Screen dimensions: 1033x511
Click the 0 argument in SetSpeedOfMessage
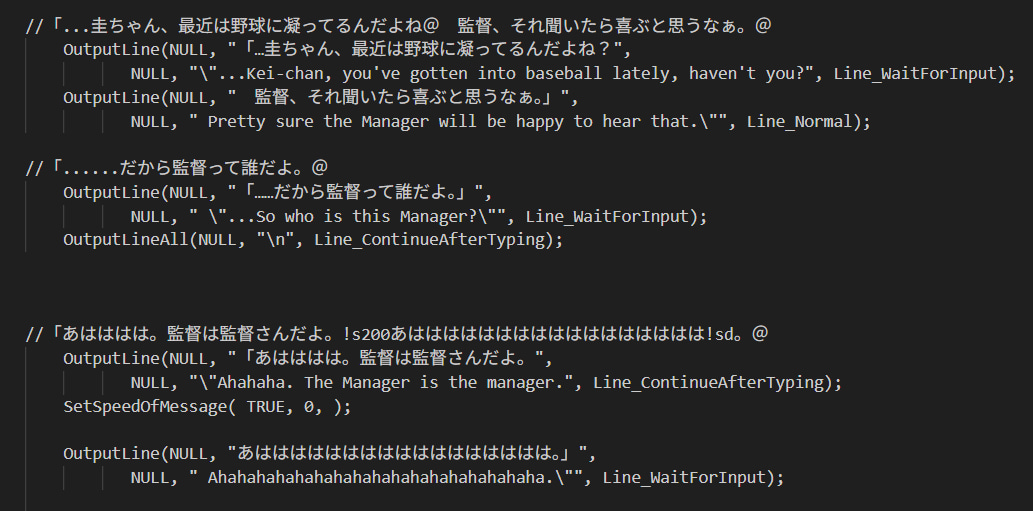(309, 406)
